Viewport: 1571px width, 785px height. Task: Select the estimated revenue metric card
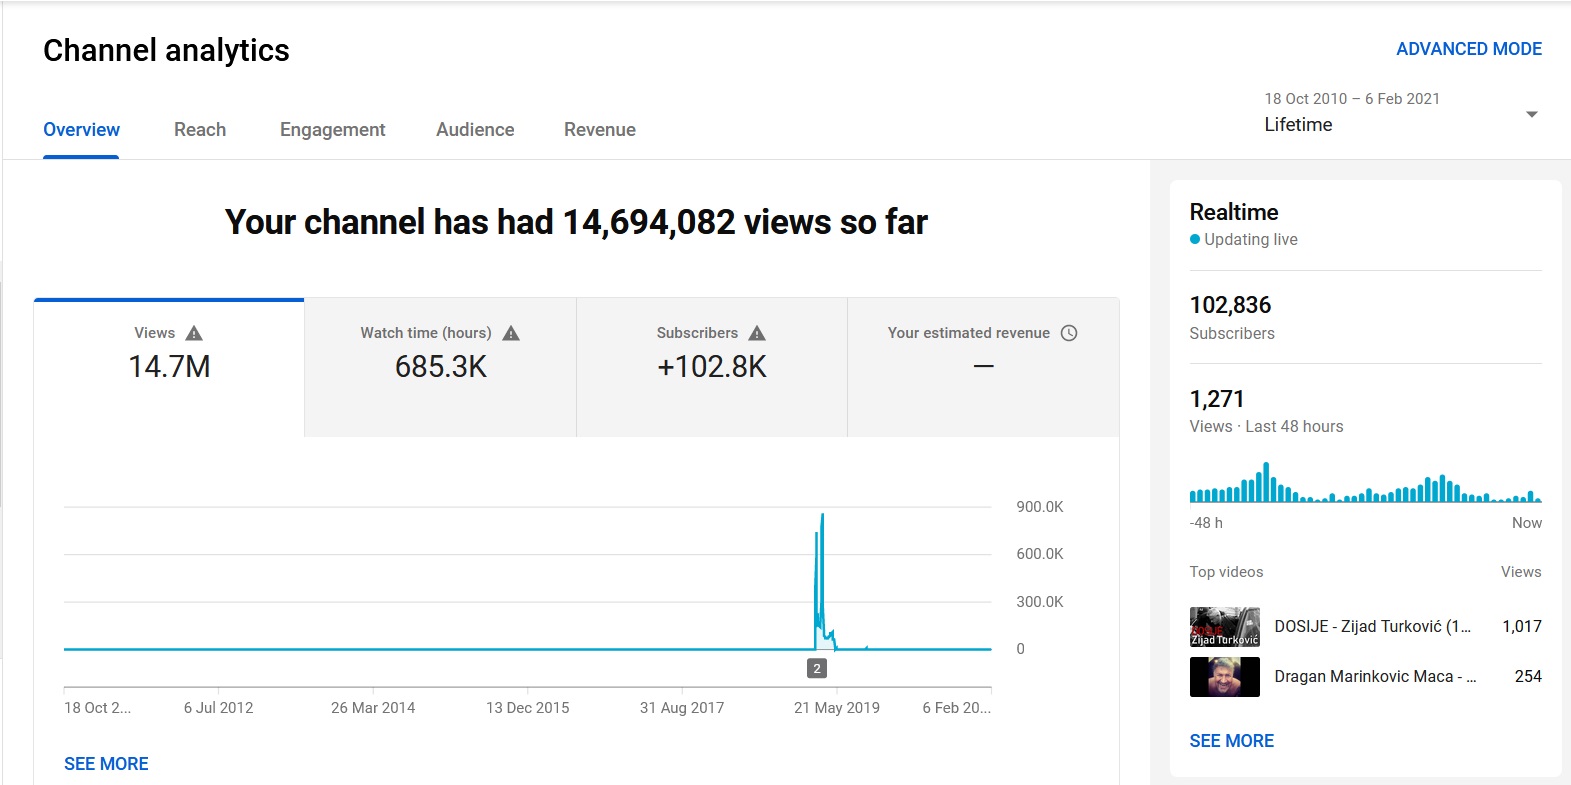tap(983, 367)
